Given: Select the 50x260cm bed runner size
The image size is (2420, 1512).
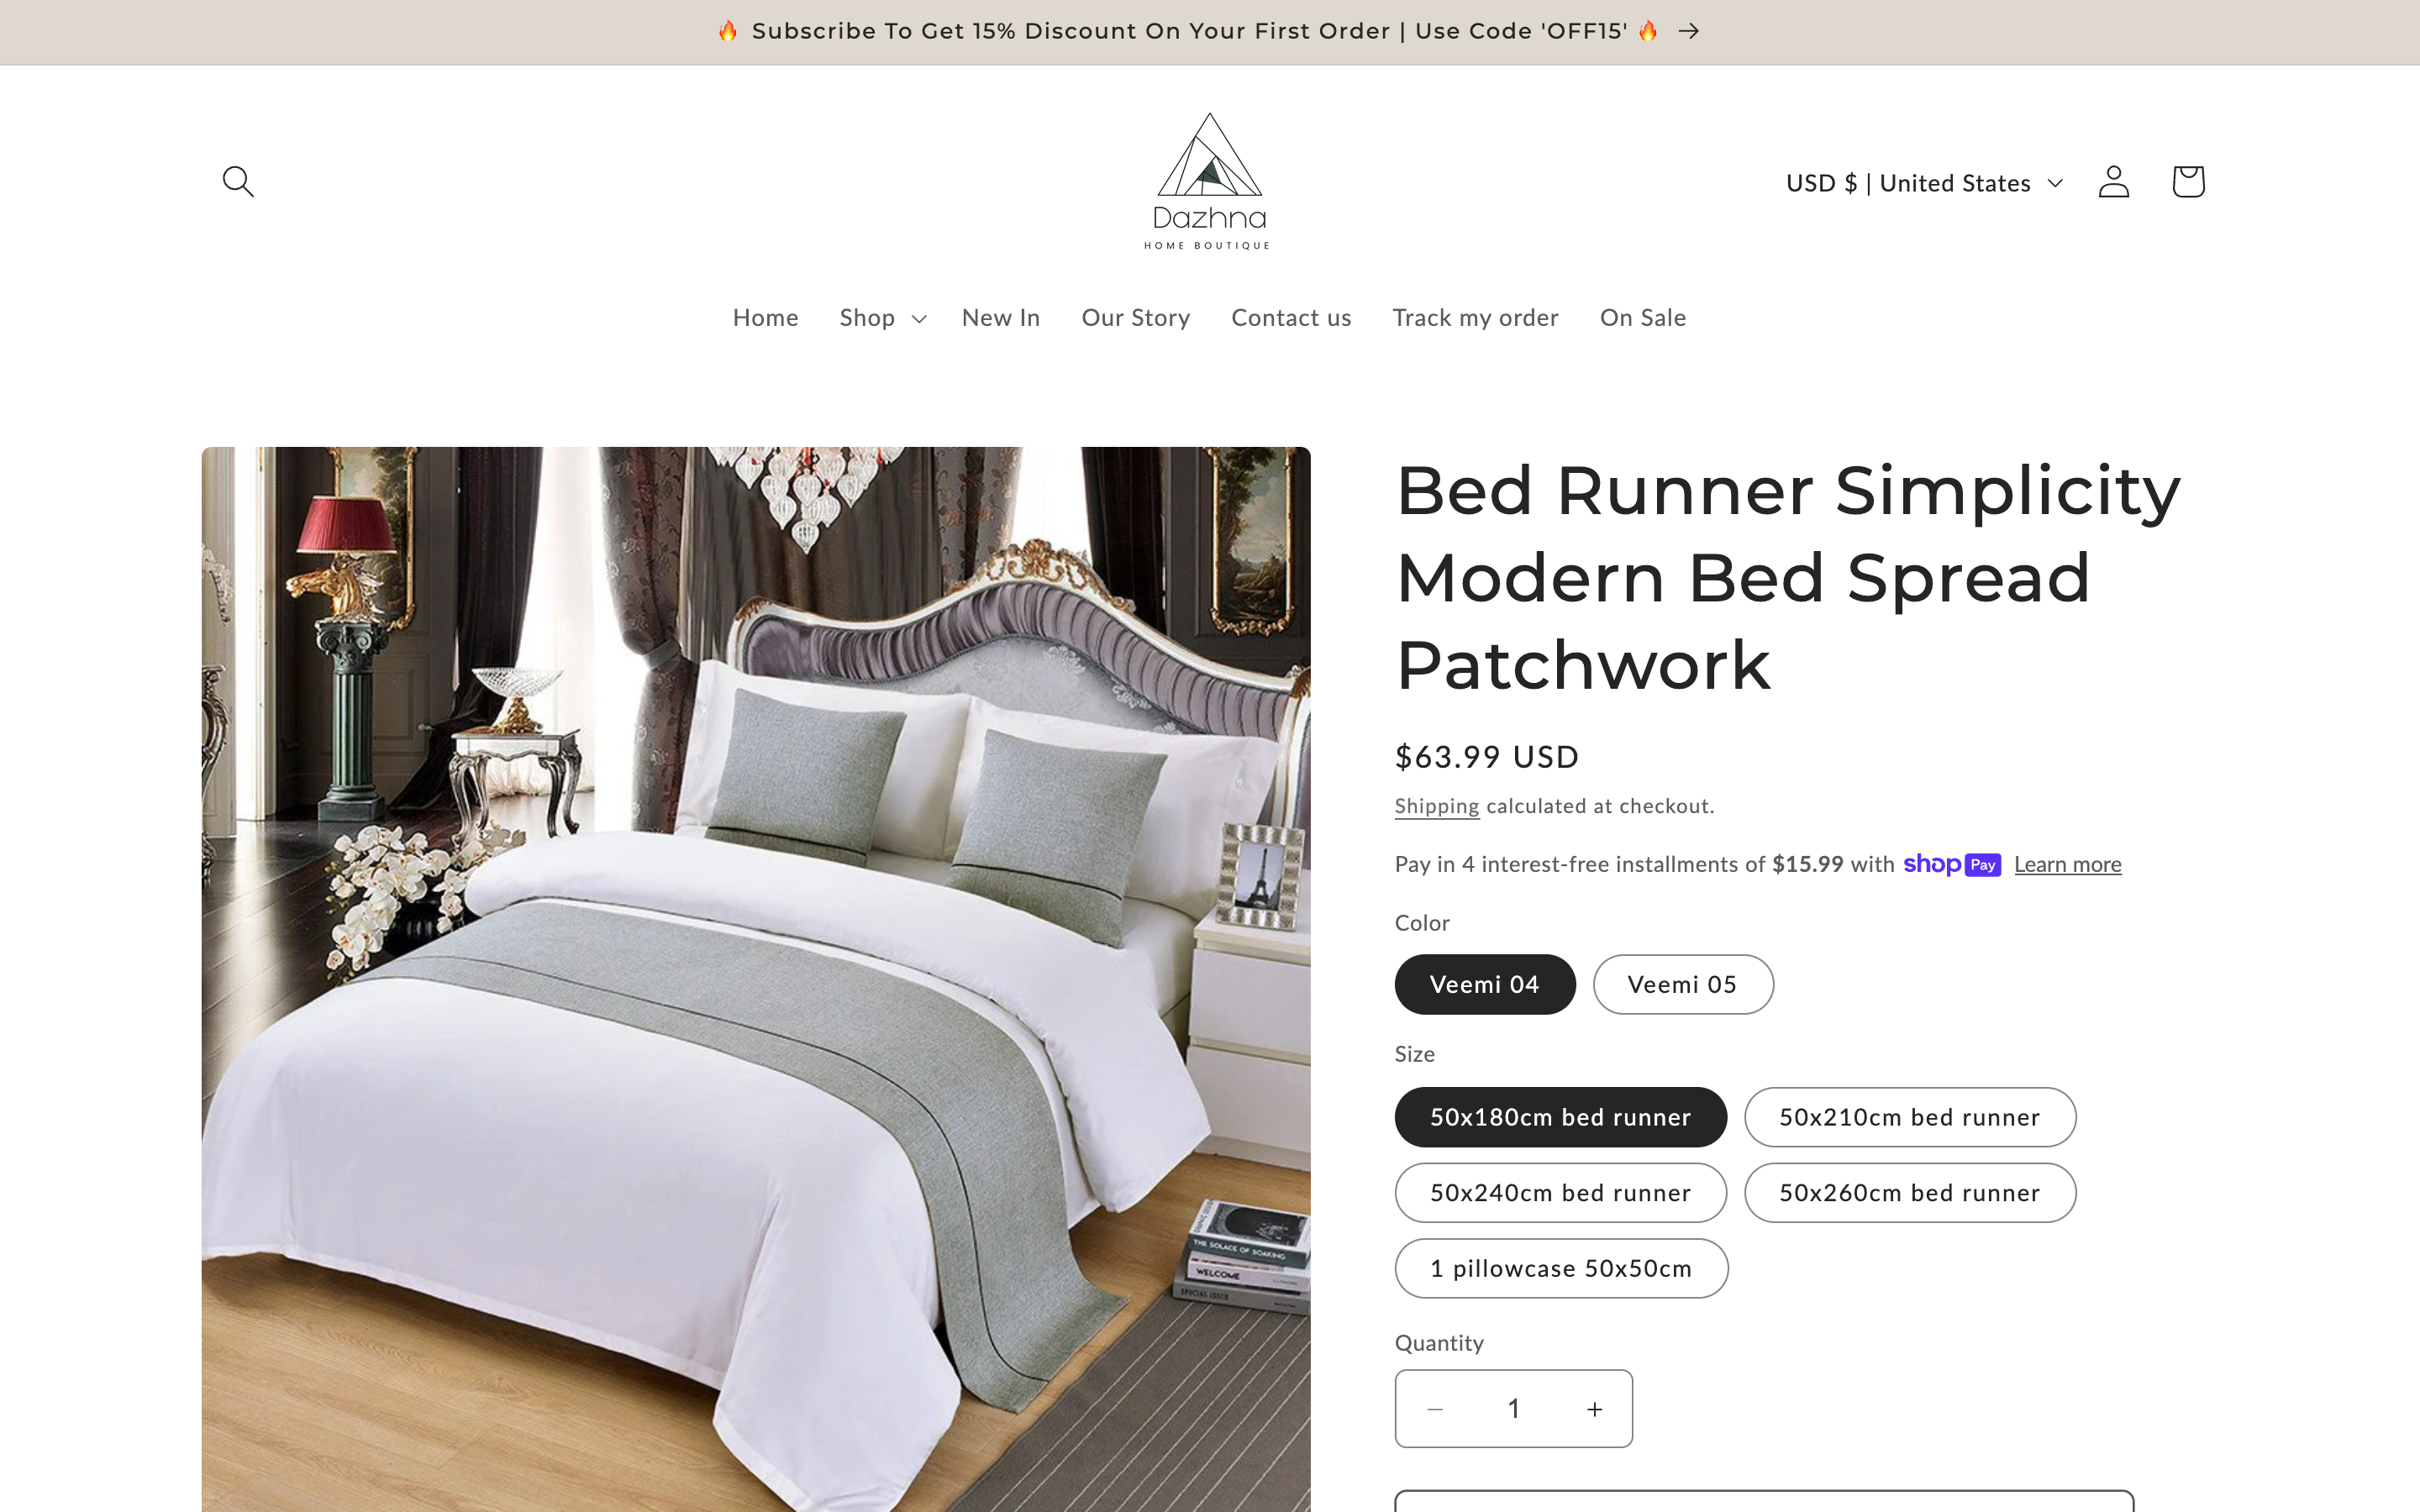Looking at the screenshot, I should click(x=1910, y=1192).
